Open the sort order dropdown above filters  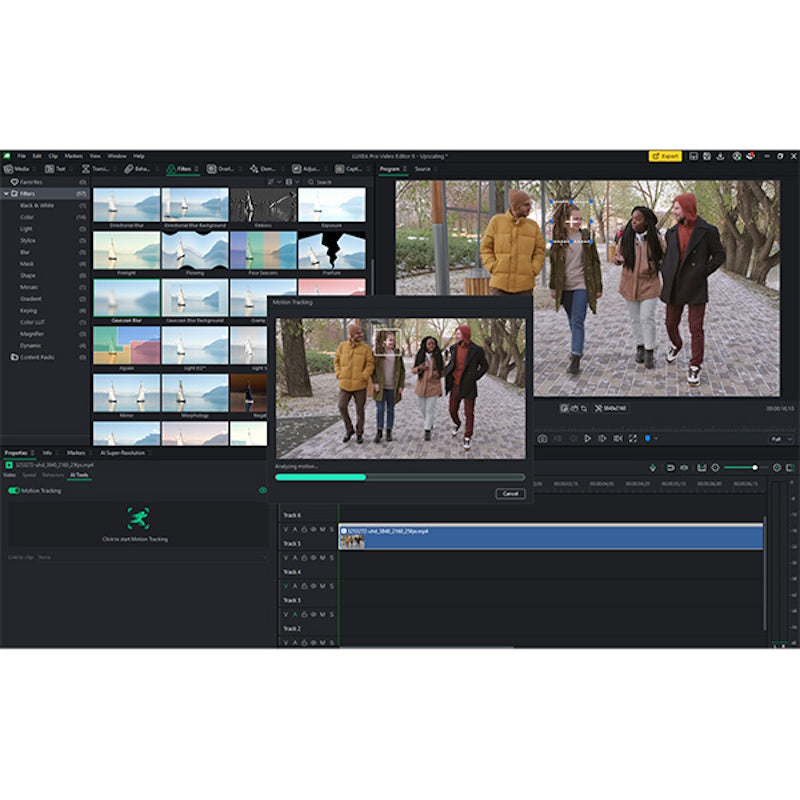coord(274,182)
